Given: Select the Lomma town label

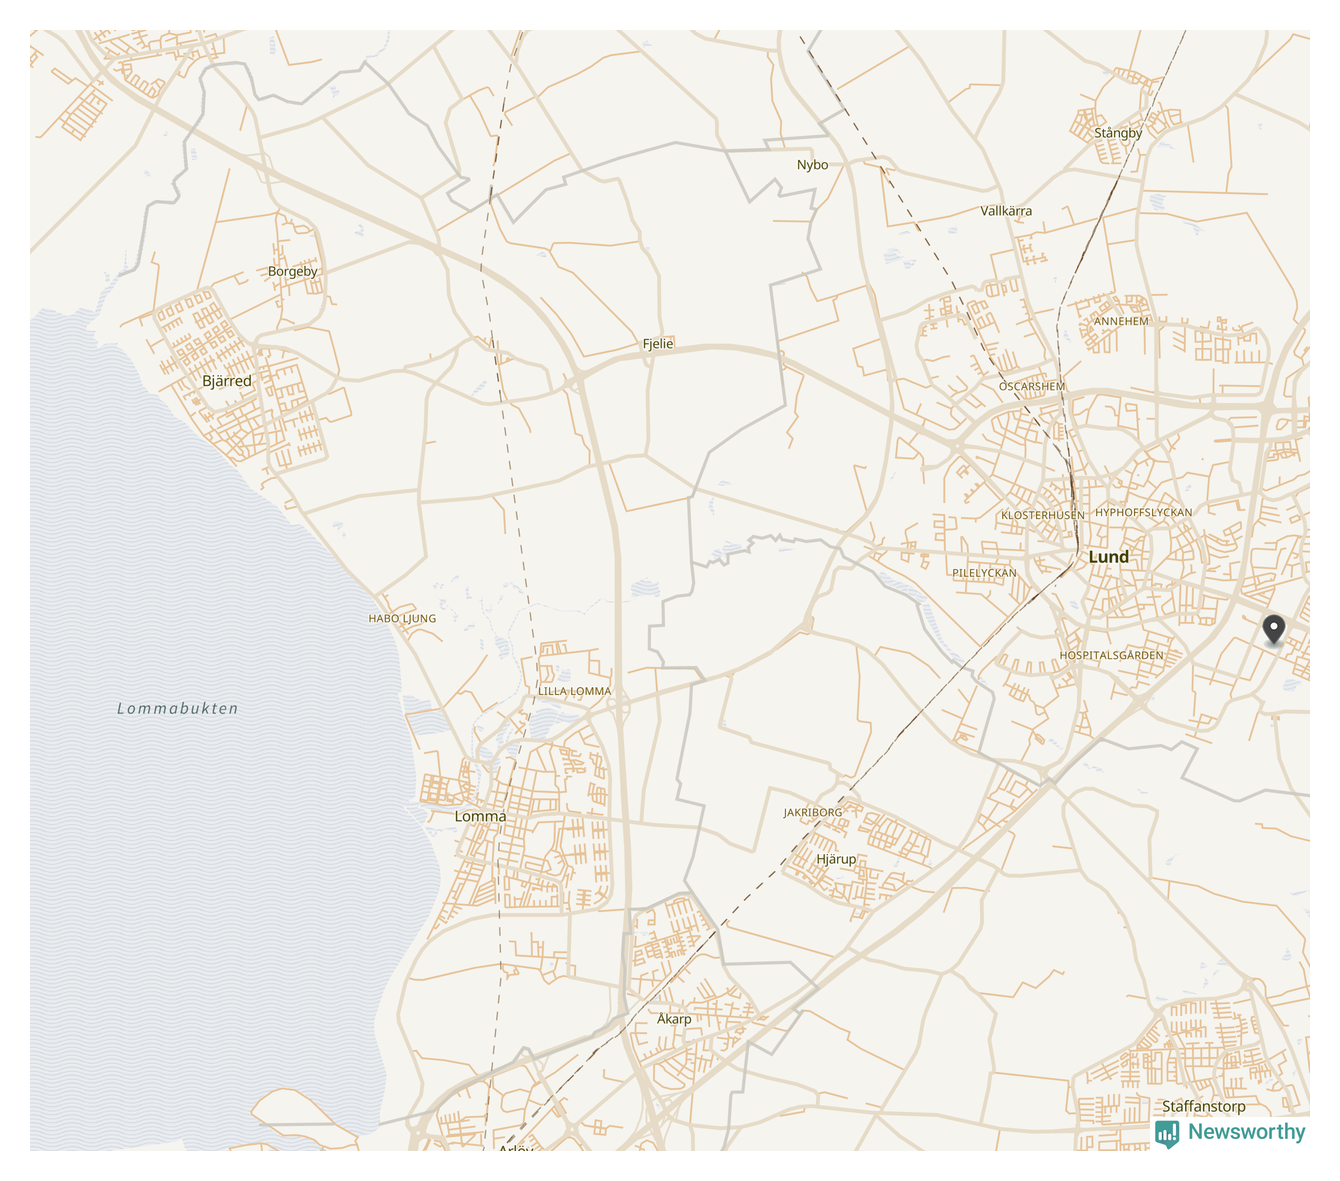Looking at the screenshot, I should pyautogui.click(x=480, y=816).
